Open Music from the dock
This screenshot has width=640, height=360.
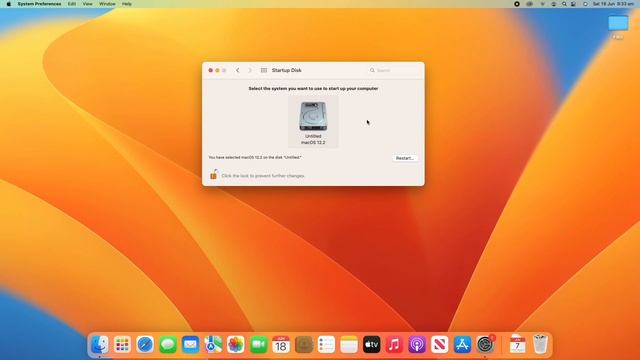pos(394,344)
